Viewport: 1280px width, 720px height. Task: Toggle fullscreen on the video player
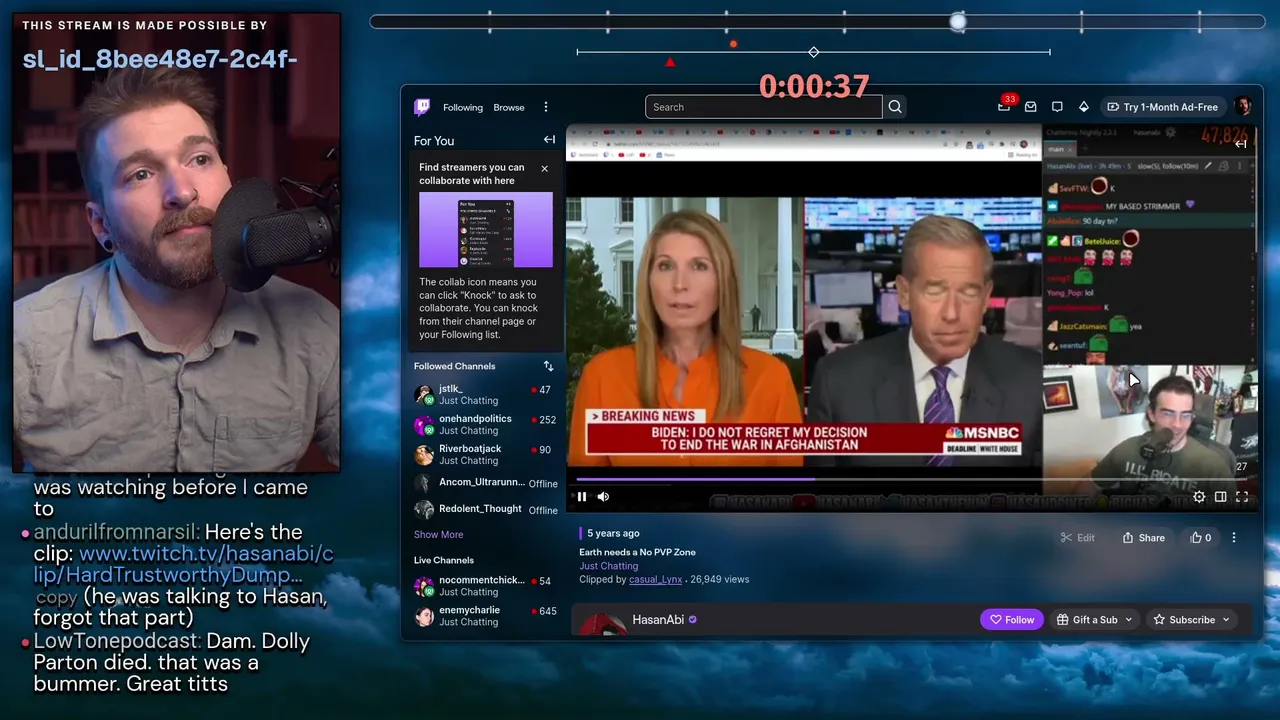click(1242, 497)
